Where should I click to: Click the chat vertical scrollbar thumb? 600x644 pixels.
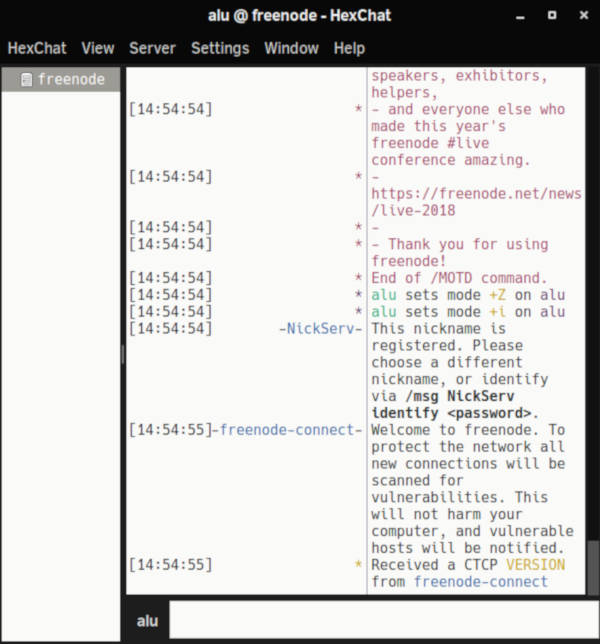pos(593,568)
